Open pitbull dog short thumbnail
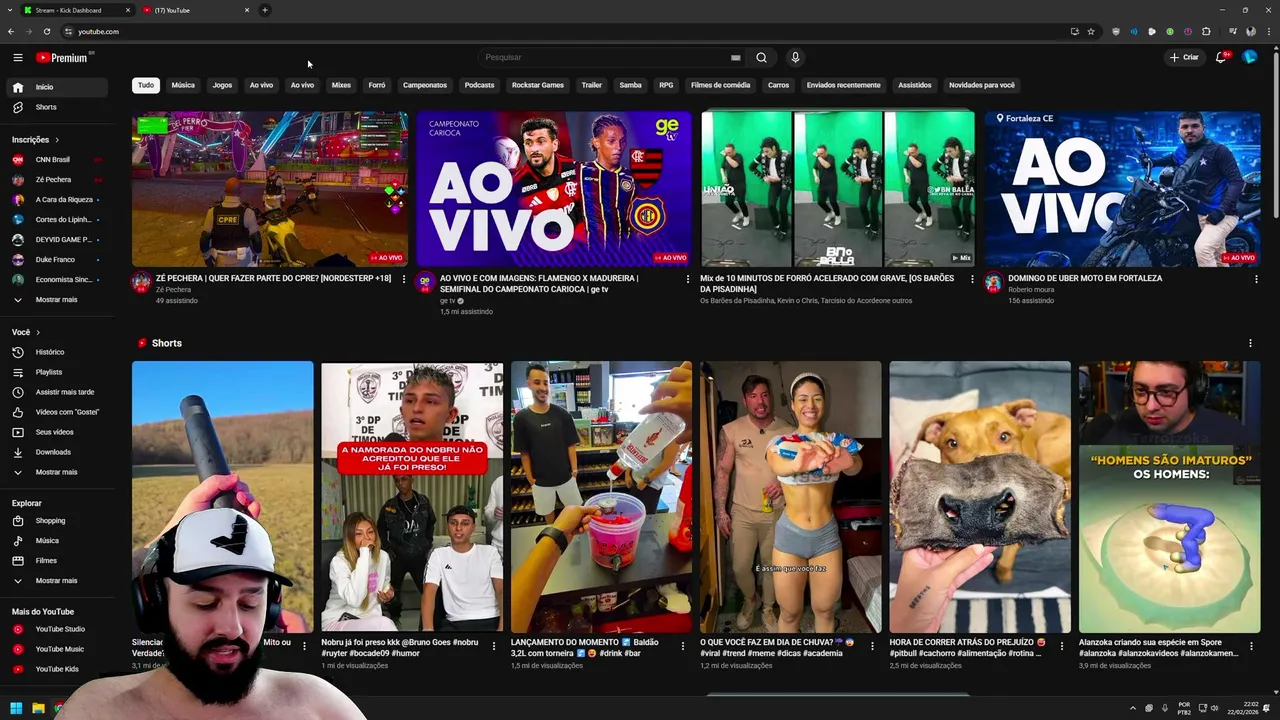 (980, 497)
